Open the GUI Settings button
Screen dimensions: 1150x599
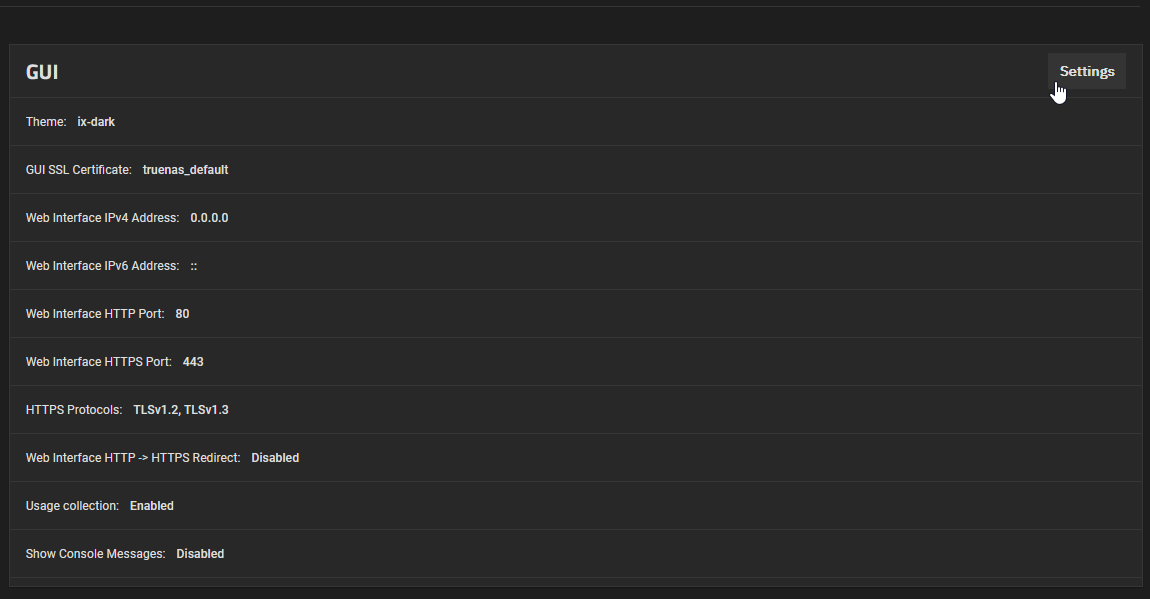pyautogui.click(x=1086, y=72)
